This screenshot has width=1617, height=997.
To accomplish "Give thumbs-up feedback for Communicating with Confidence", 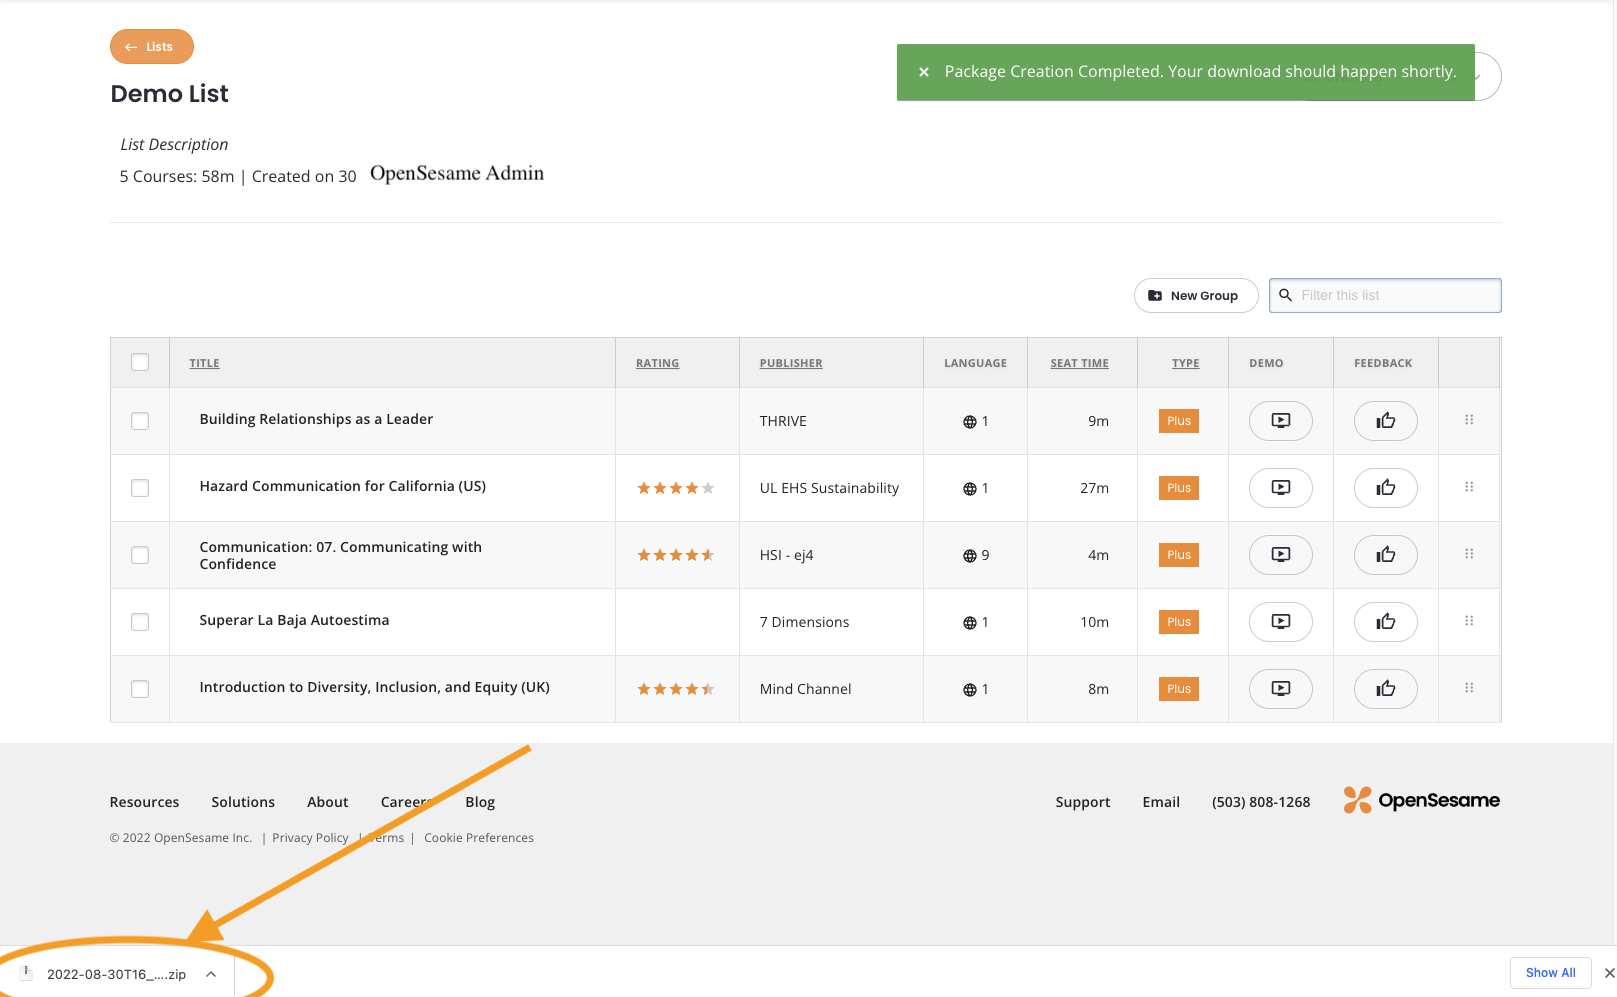I will tap(1385, 555).
